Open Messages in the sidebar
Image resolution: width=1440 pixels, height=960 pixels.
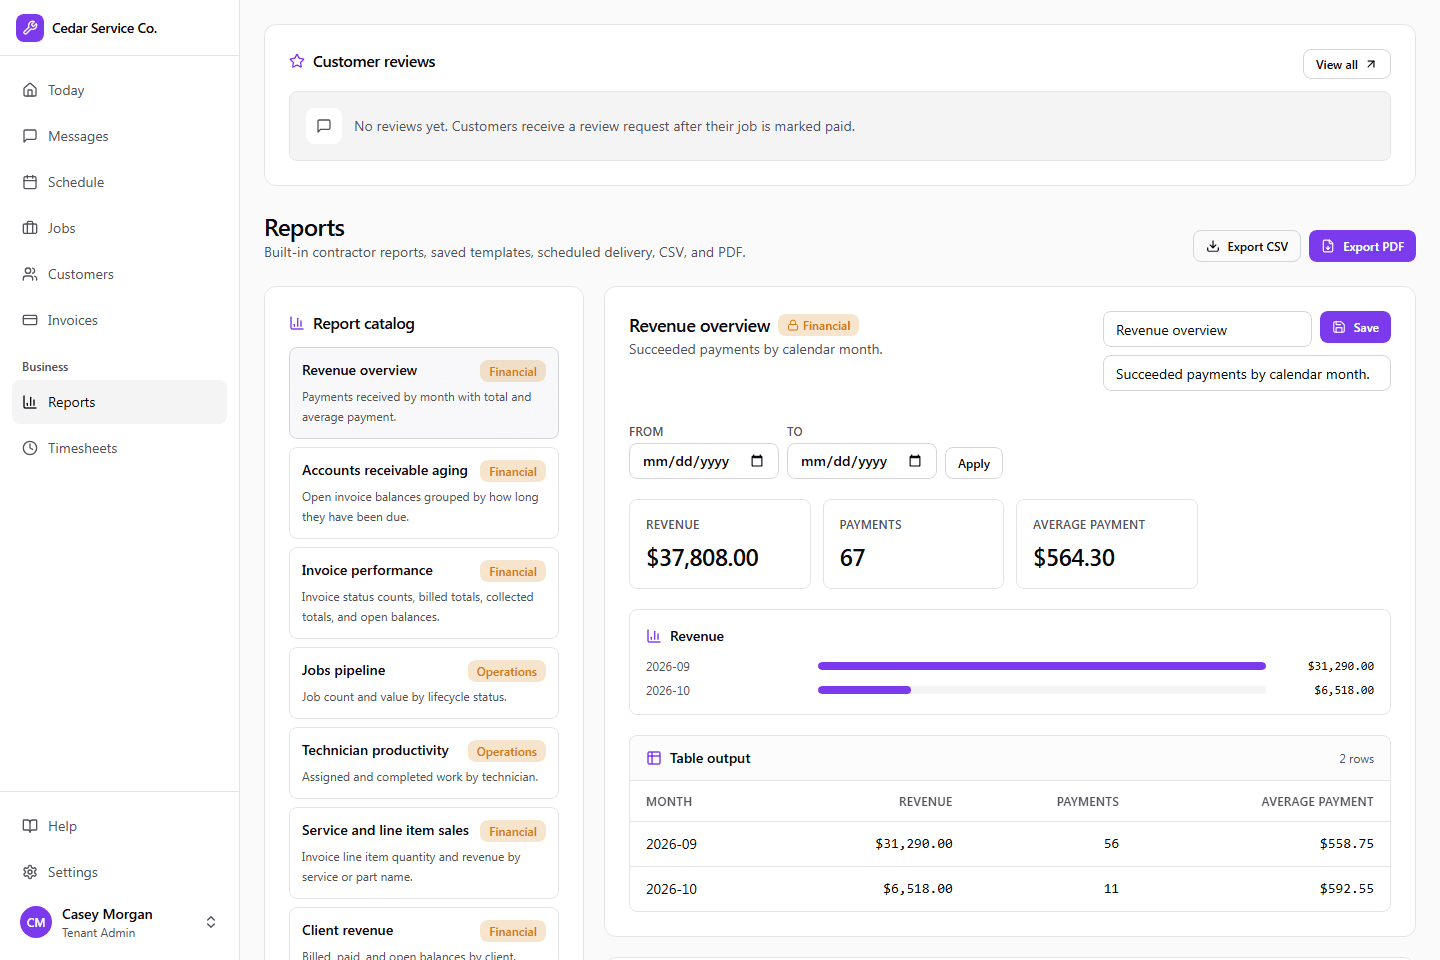coord(120,136)
